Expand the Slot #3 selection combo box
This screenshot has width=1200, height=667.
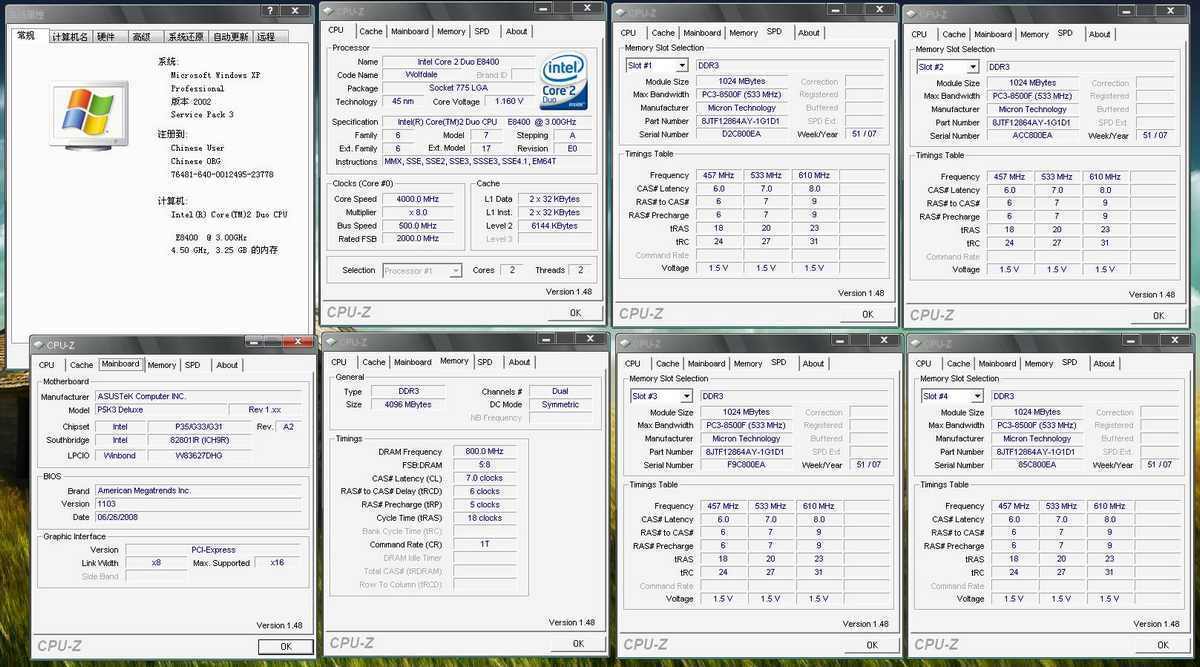(685, 396)
